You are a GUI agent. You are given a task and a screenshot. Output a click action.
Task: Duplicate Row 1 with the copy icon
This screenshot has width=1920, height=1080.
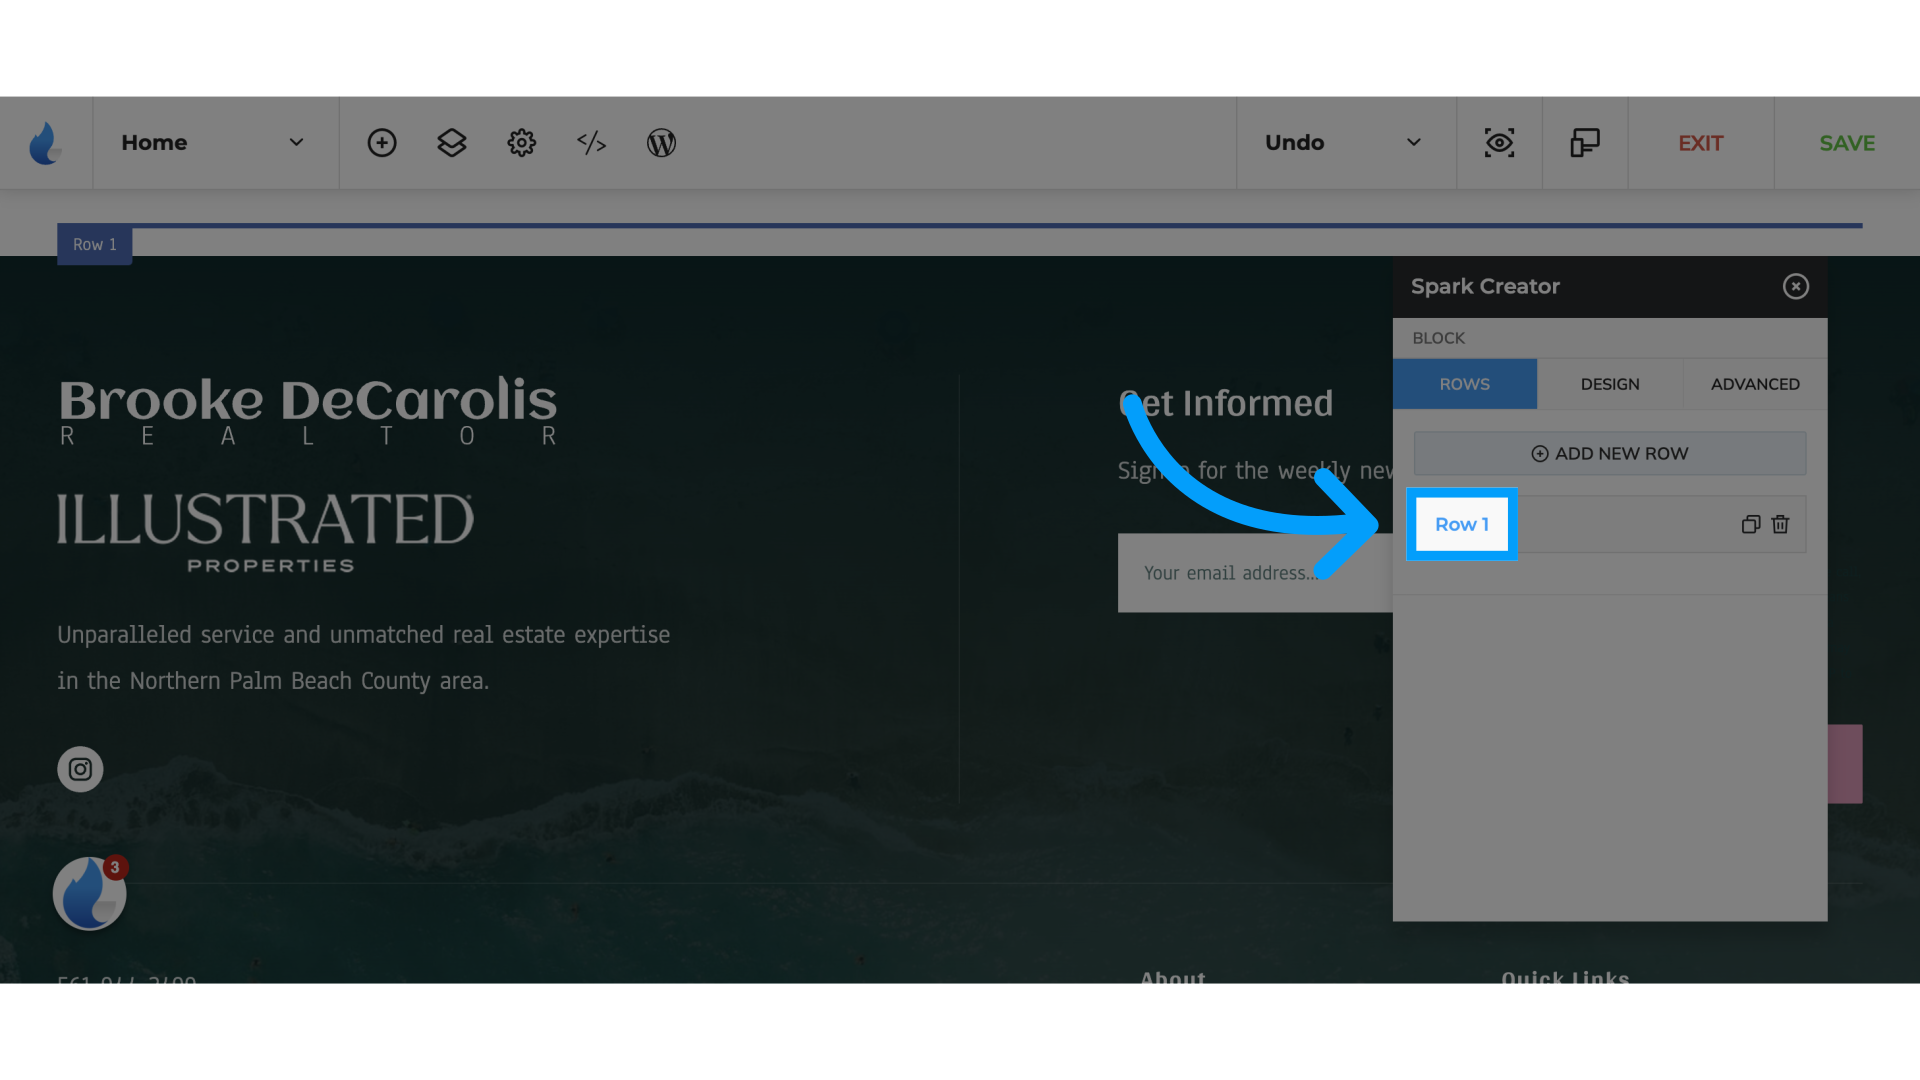(x=1750, y=524)
